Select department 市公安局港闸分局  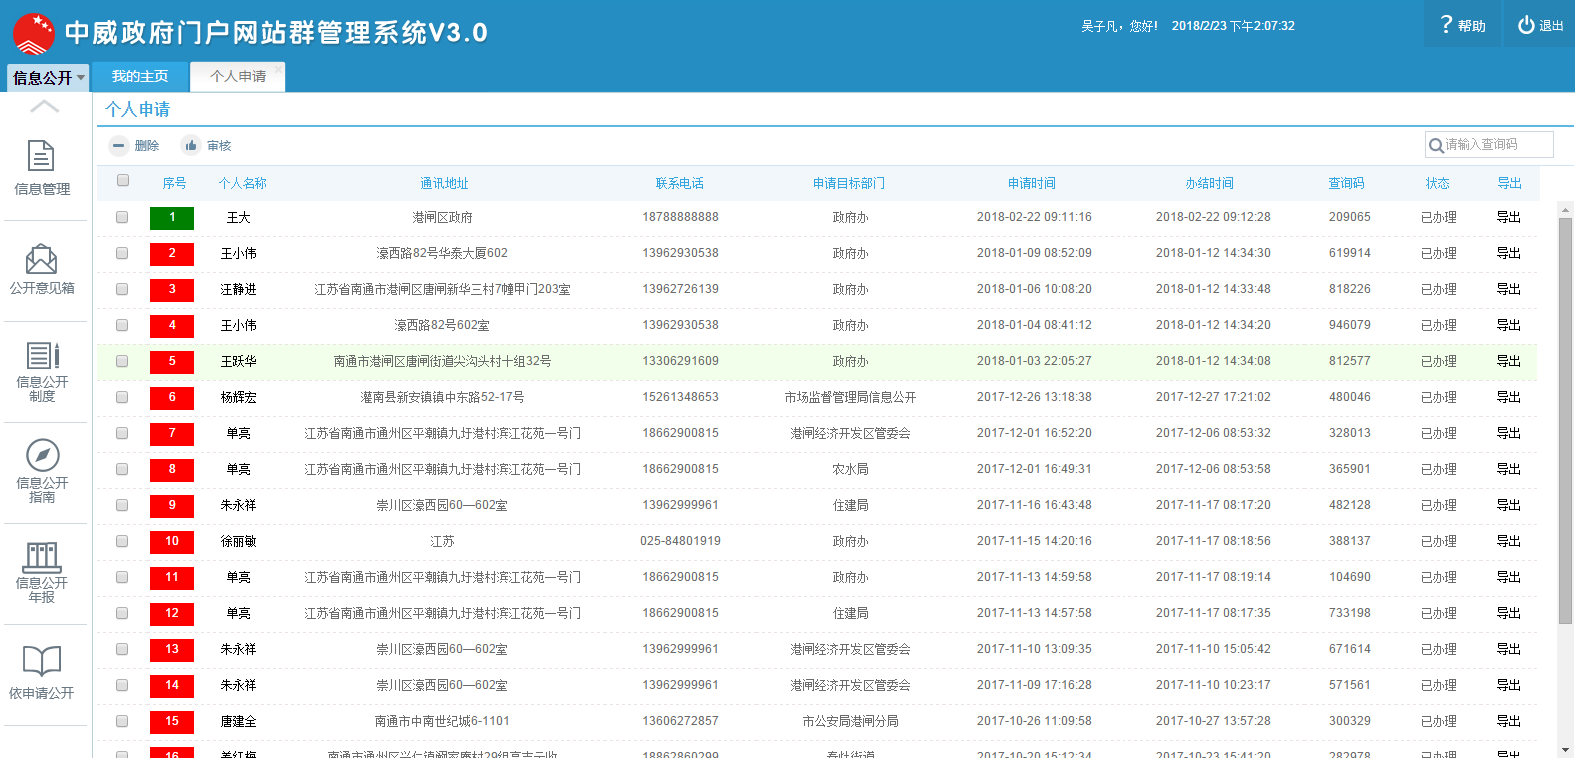(850, 721)
